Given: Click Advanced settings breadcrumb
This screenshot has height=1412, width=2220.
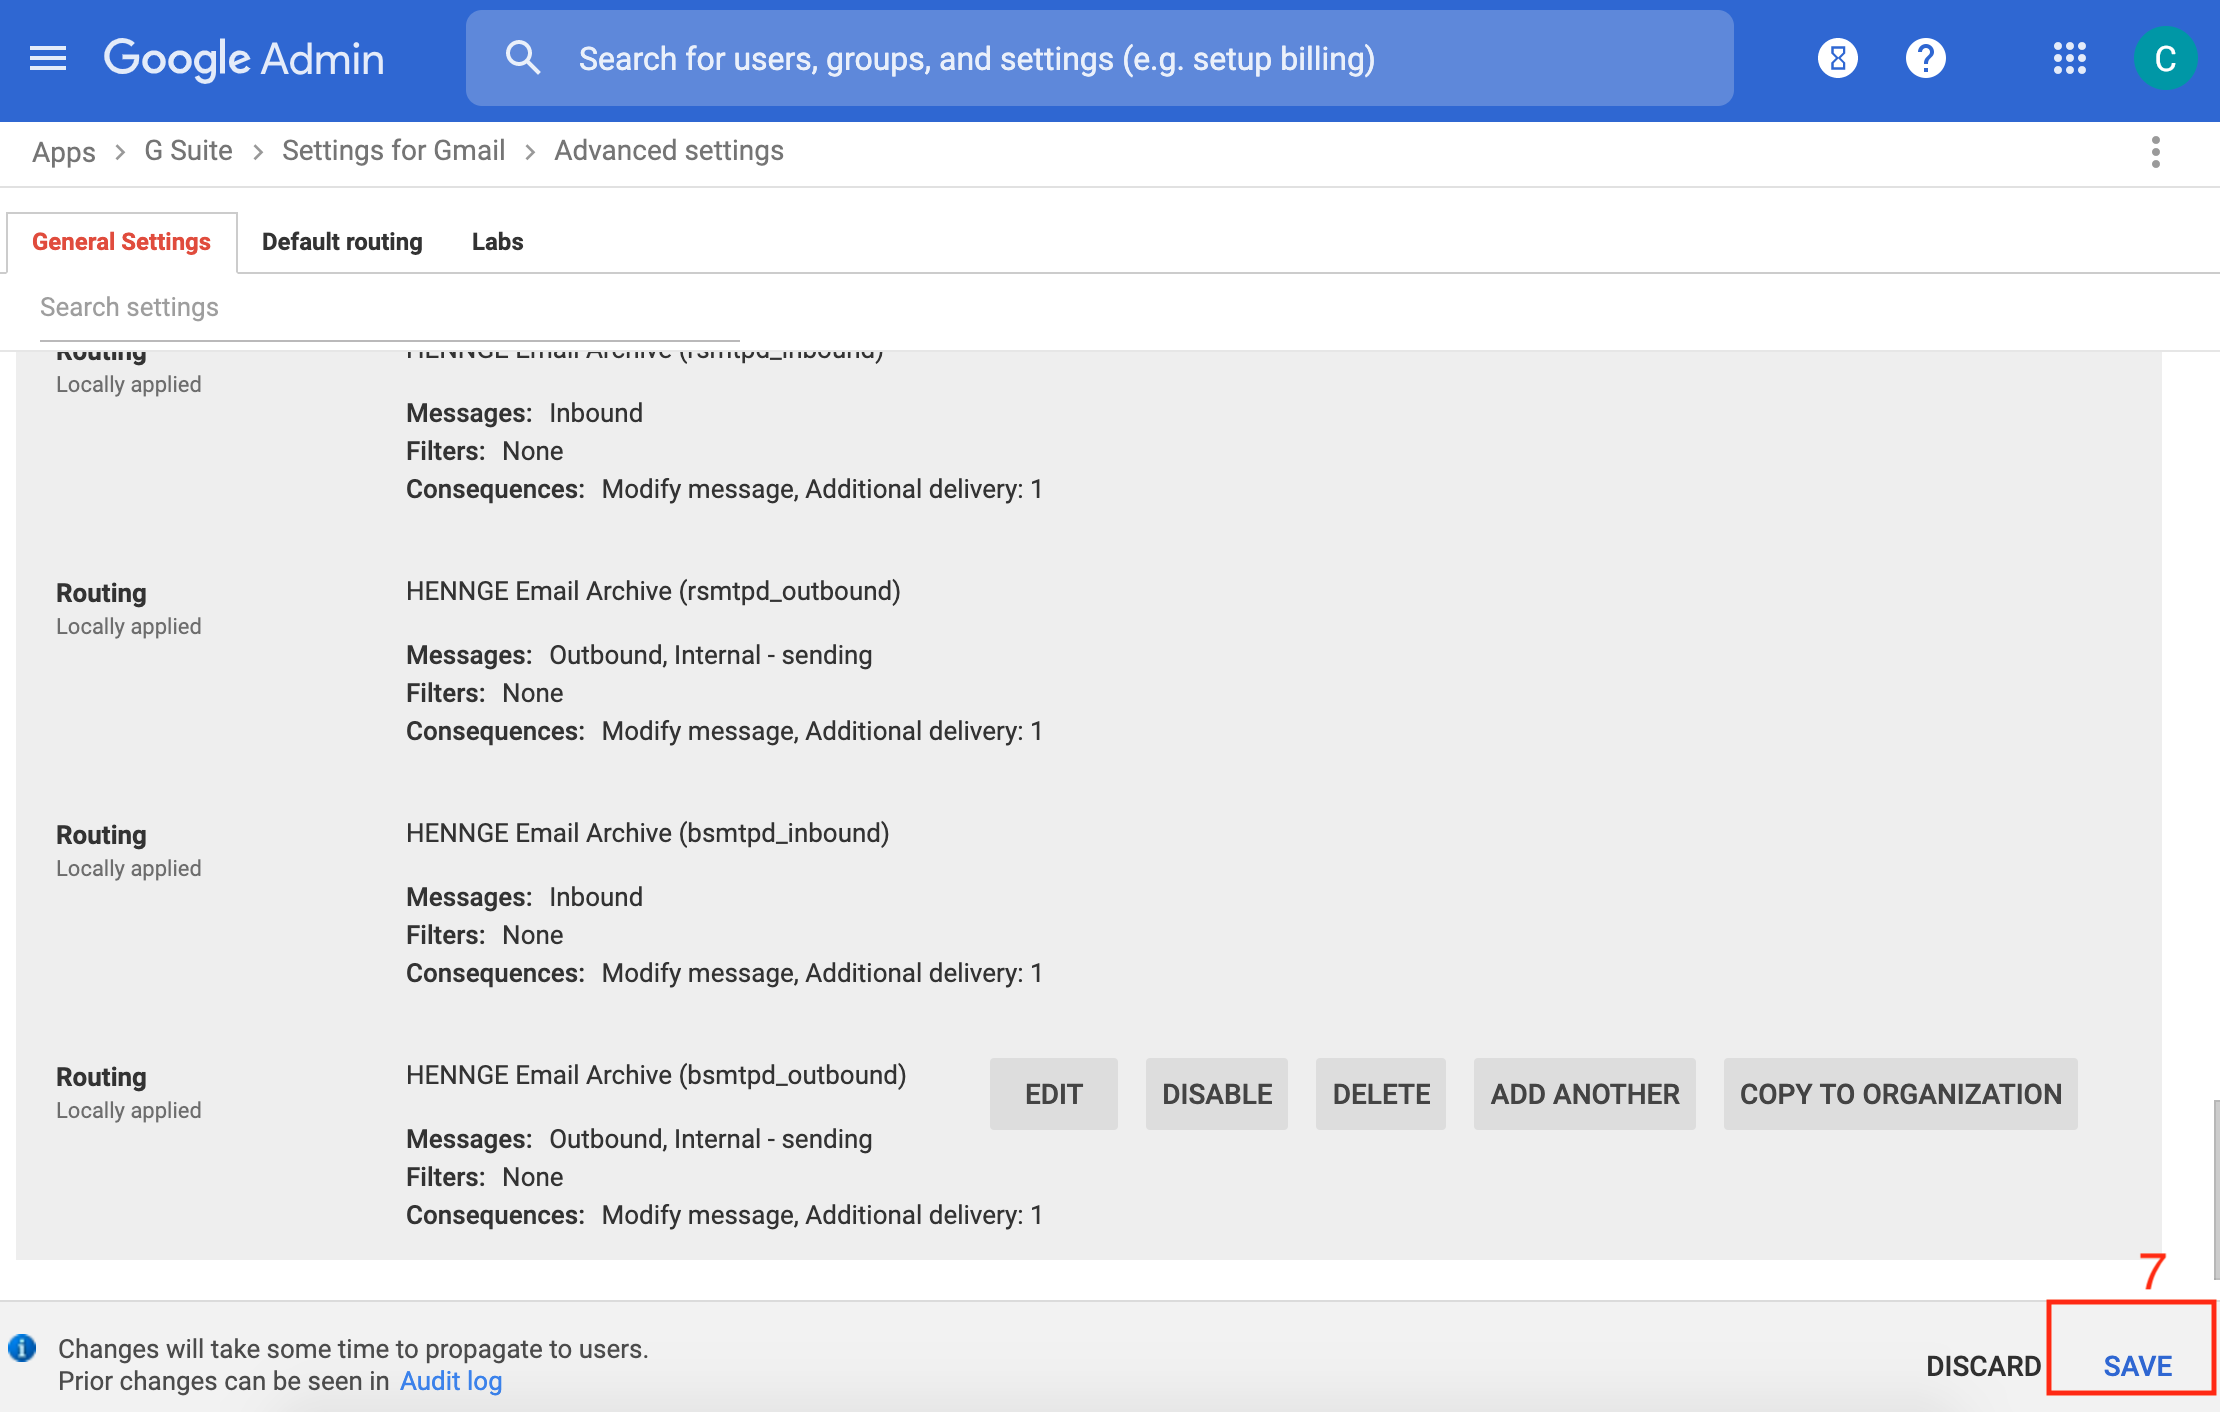Looking at the screenshot, I should (x=669, y=151).
